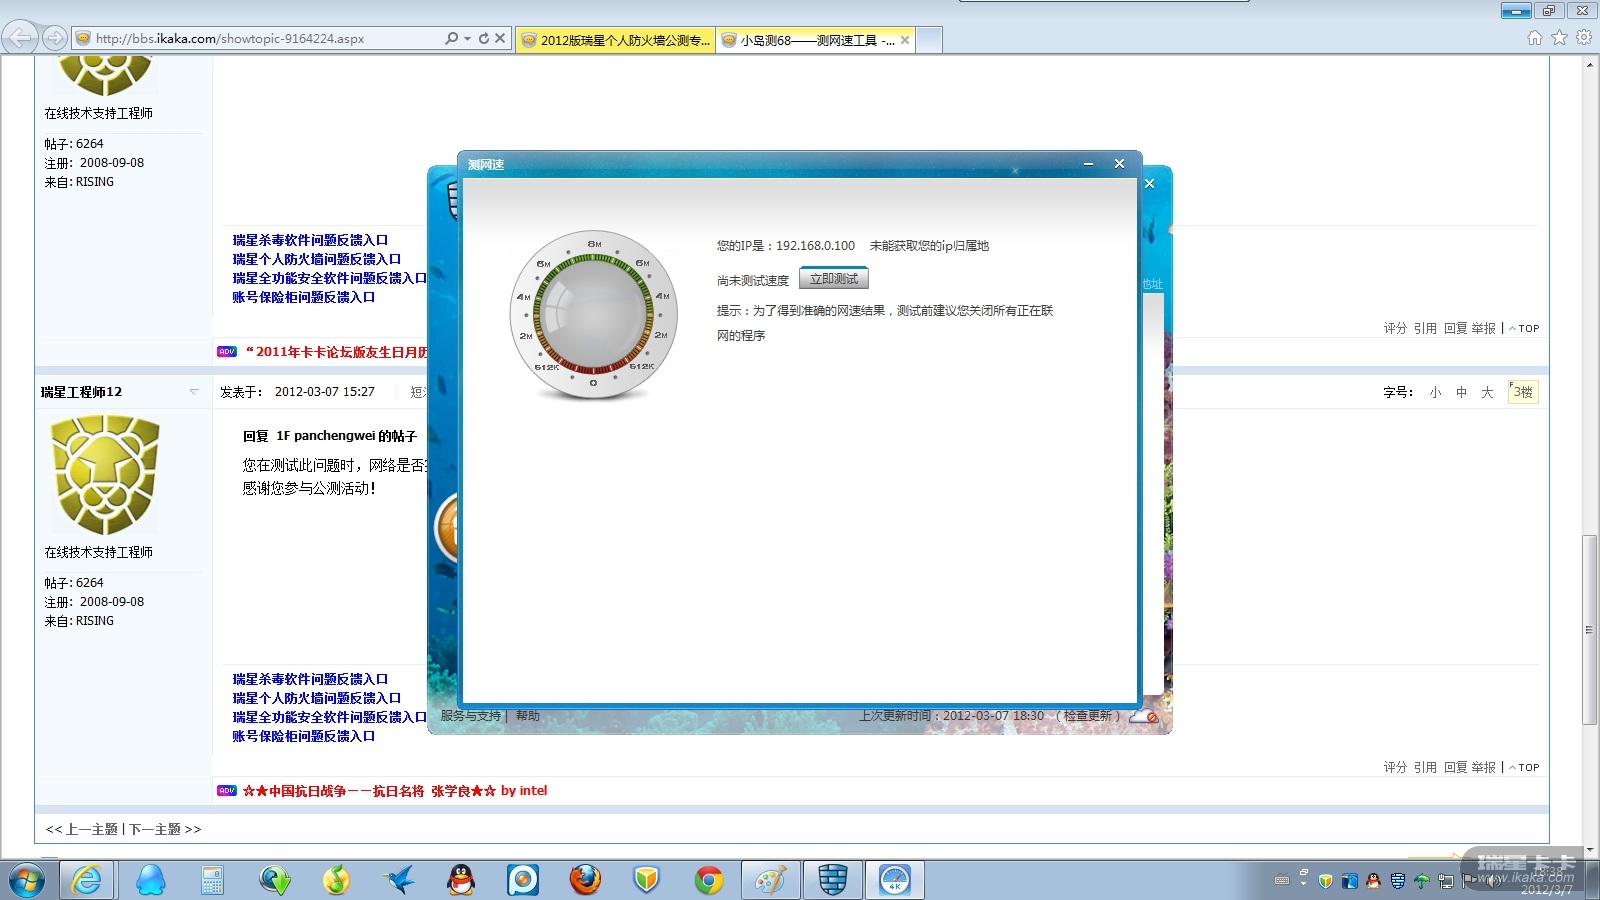Open the address bar search dropdown arrow

point(467,39)
